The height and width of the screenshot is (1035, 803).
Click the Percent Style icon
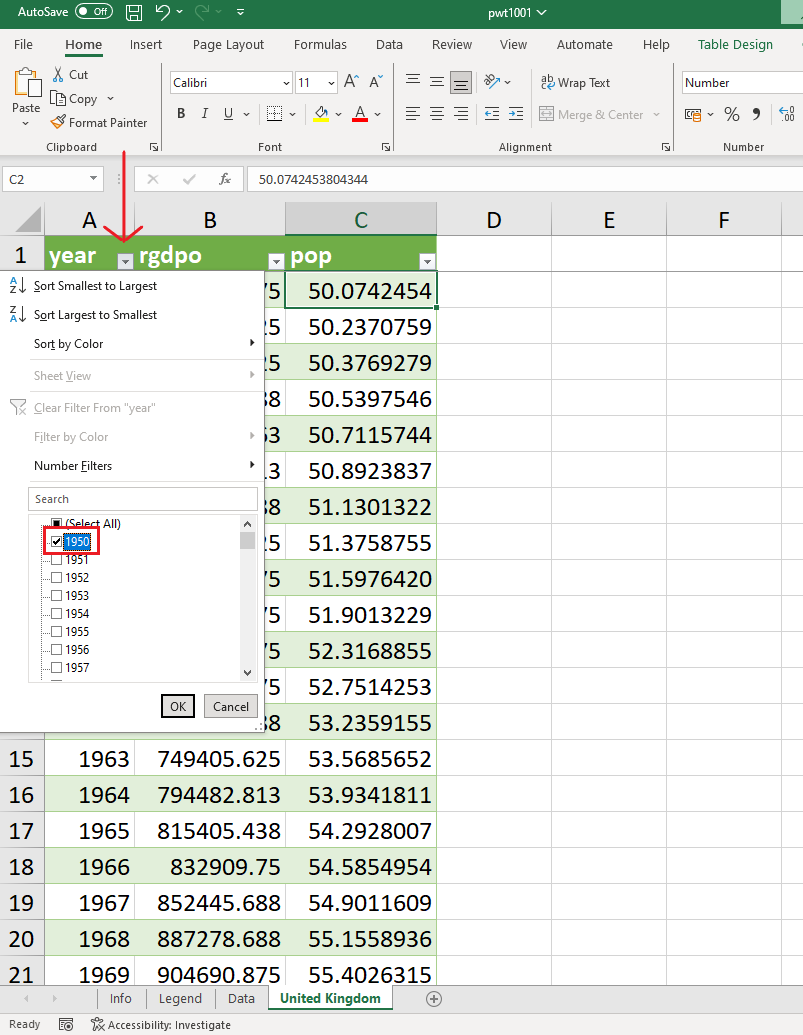(731, 114)
